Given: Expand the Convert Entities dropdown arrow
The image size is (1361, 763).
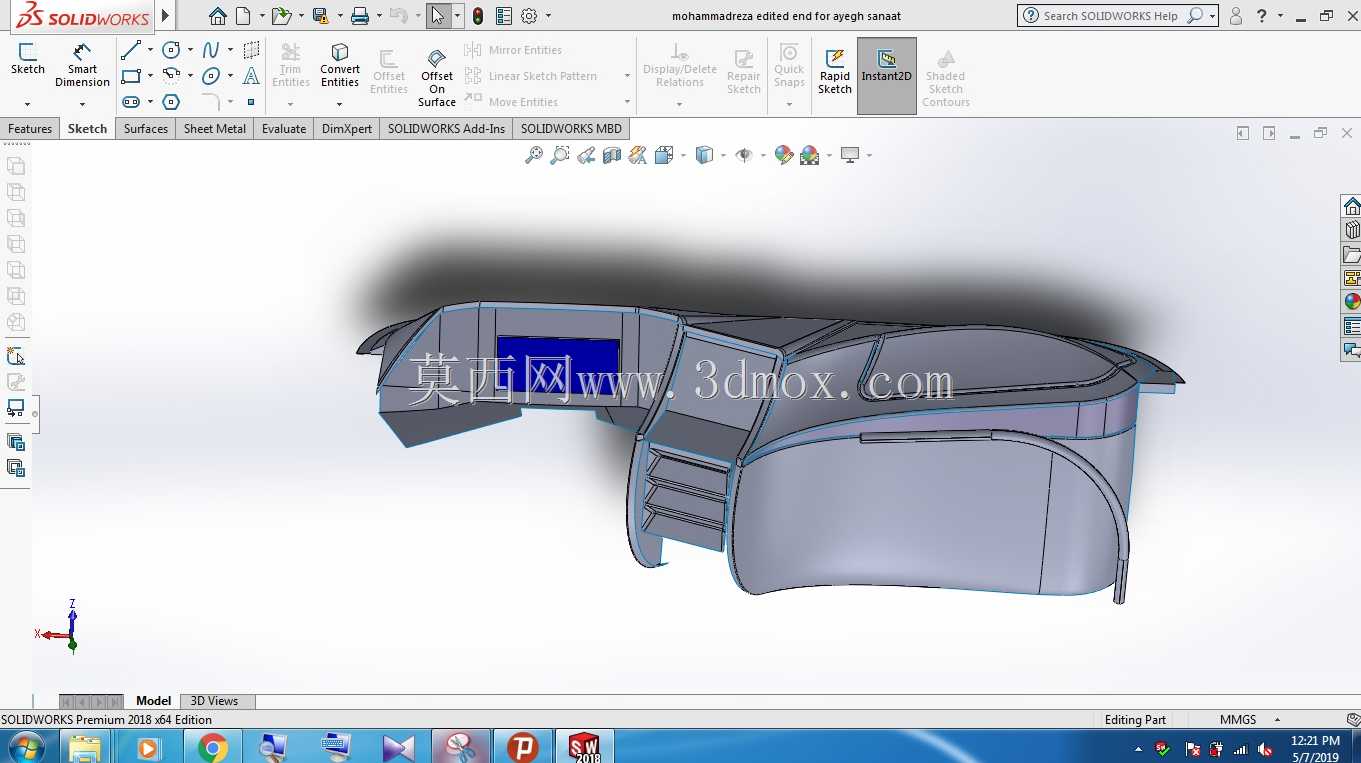Looking at the screenshot, I should pos(339,104).
